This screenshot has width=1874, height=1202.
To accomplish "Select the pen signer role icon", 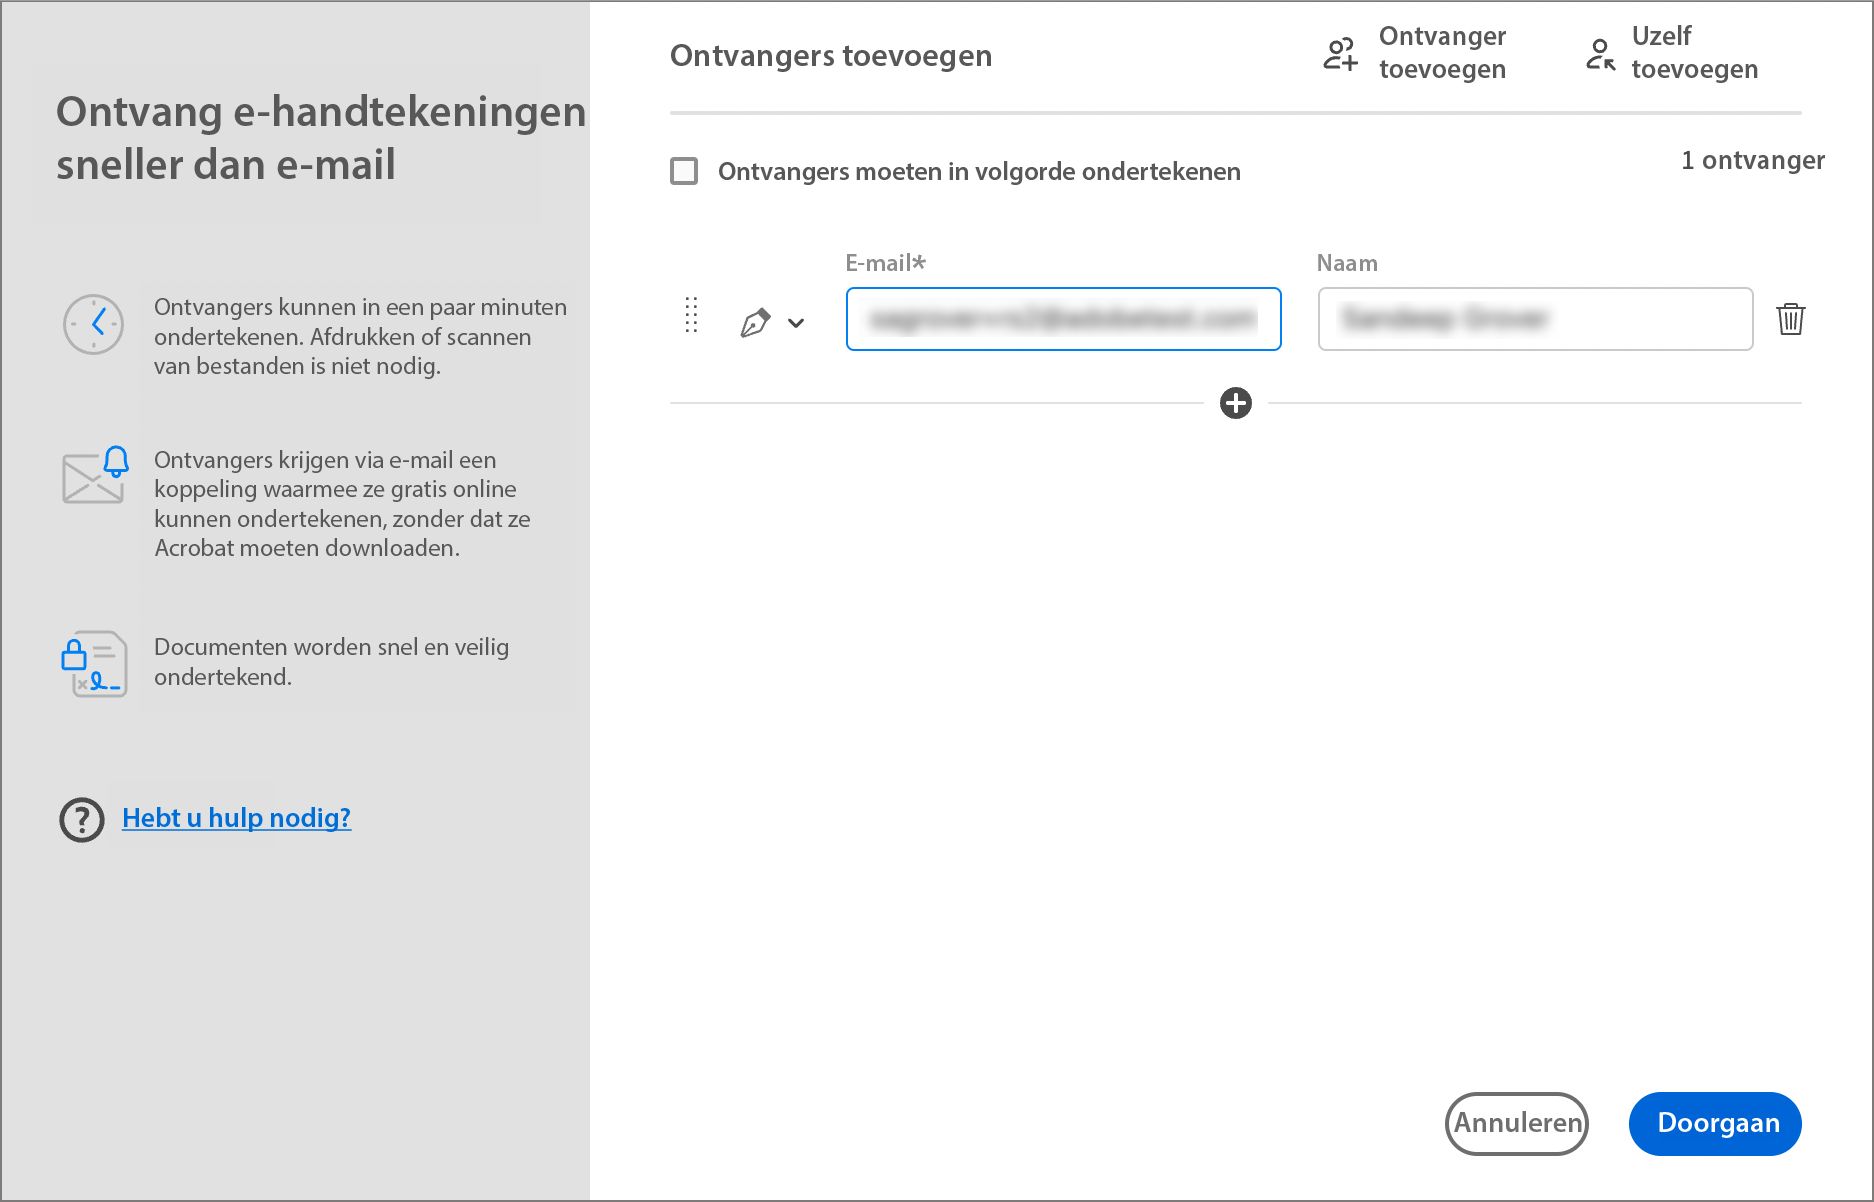I will (x=757, y=320).
